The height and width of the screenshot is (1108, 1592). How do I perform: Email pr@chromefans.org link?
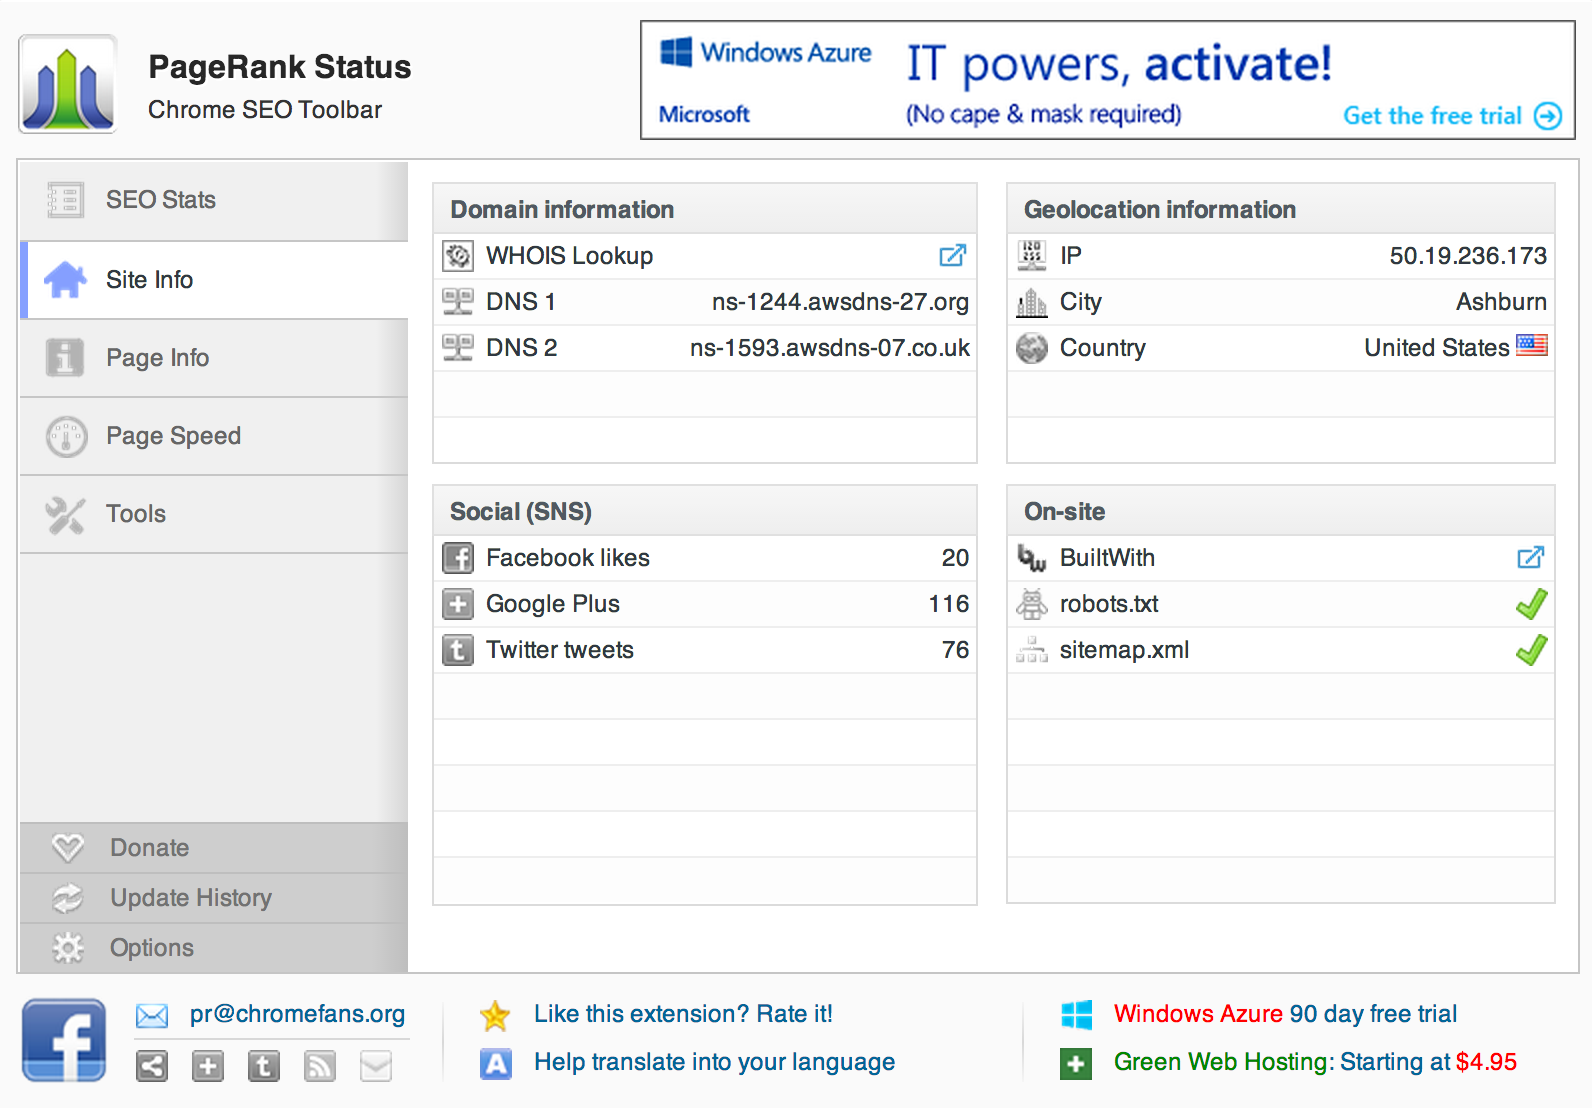click(297, 1014)
